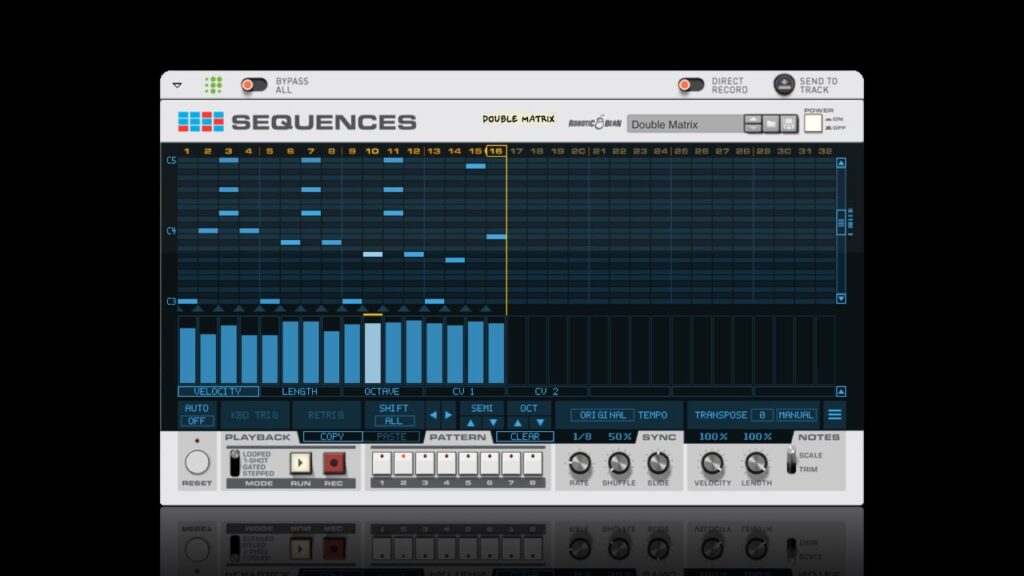The image size is (1024, 576).
Task: Toggle the Direct Record switch
Action: point(690,85)
